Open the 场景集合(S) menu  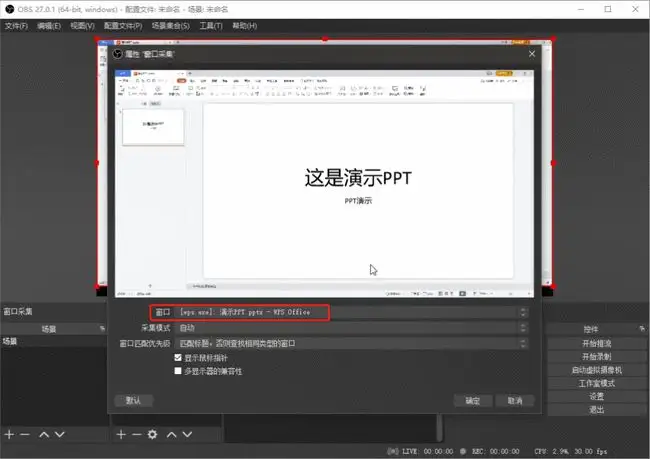pyautogui.click(x=170, y=26)
